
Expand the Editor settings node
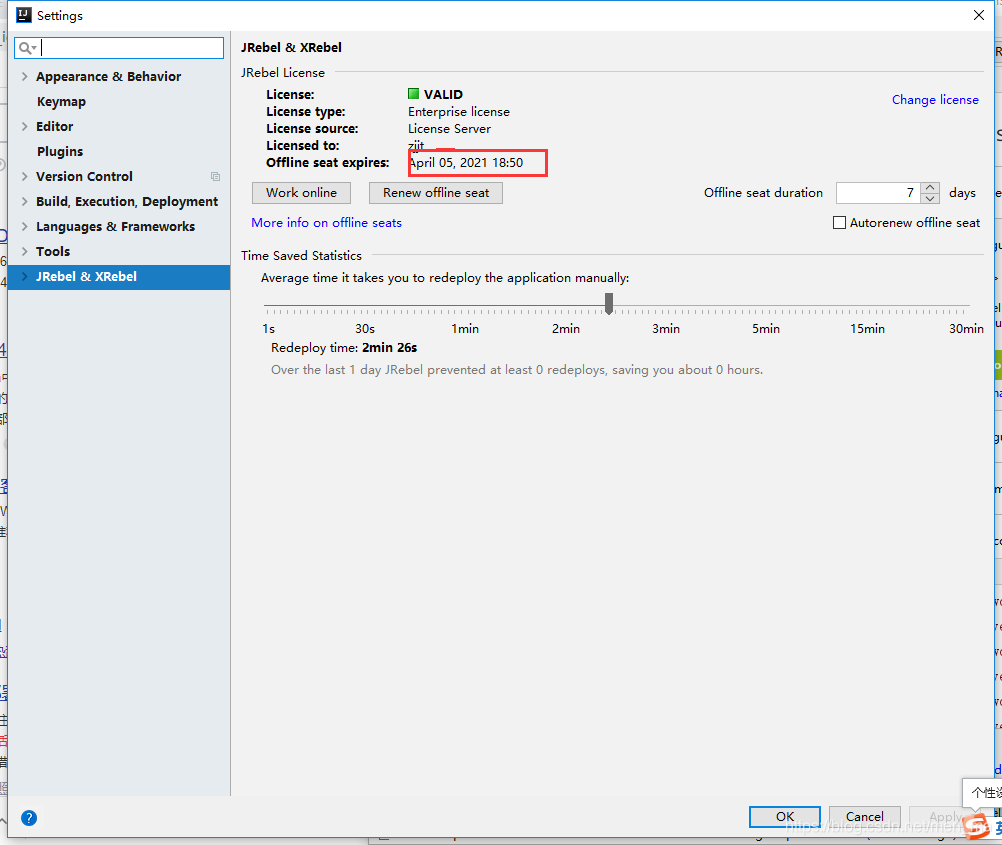[24, 127]
